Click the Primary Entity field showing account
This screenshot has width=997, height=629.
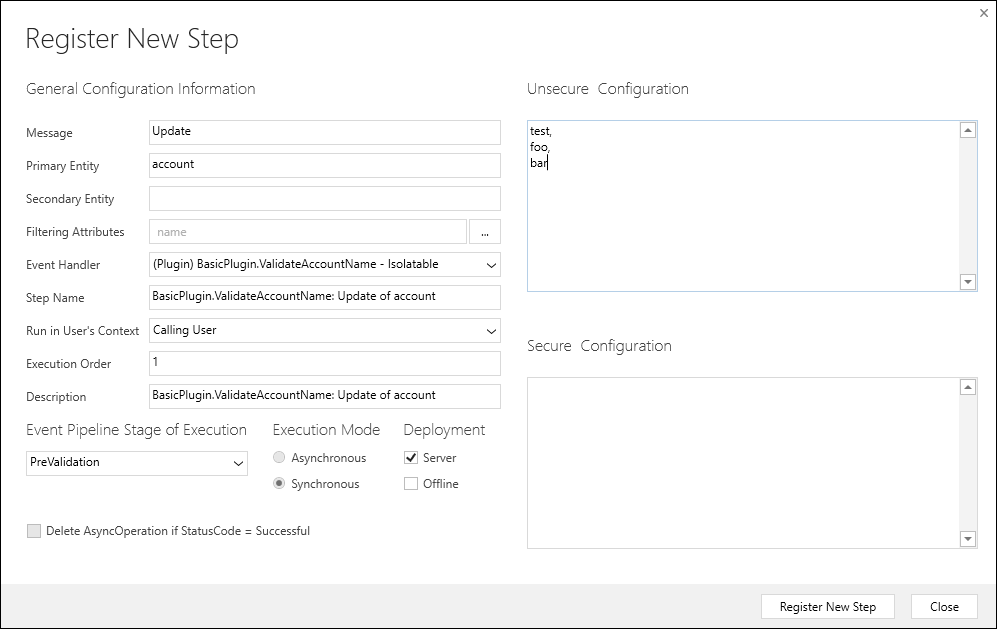point(322,164)
